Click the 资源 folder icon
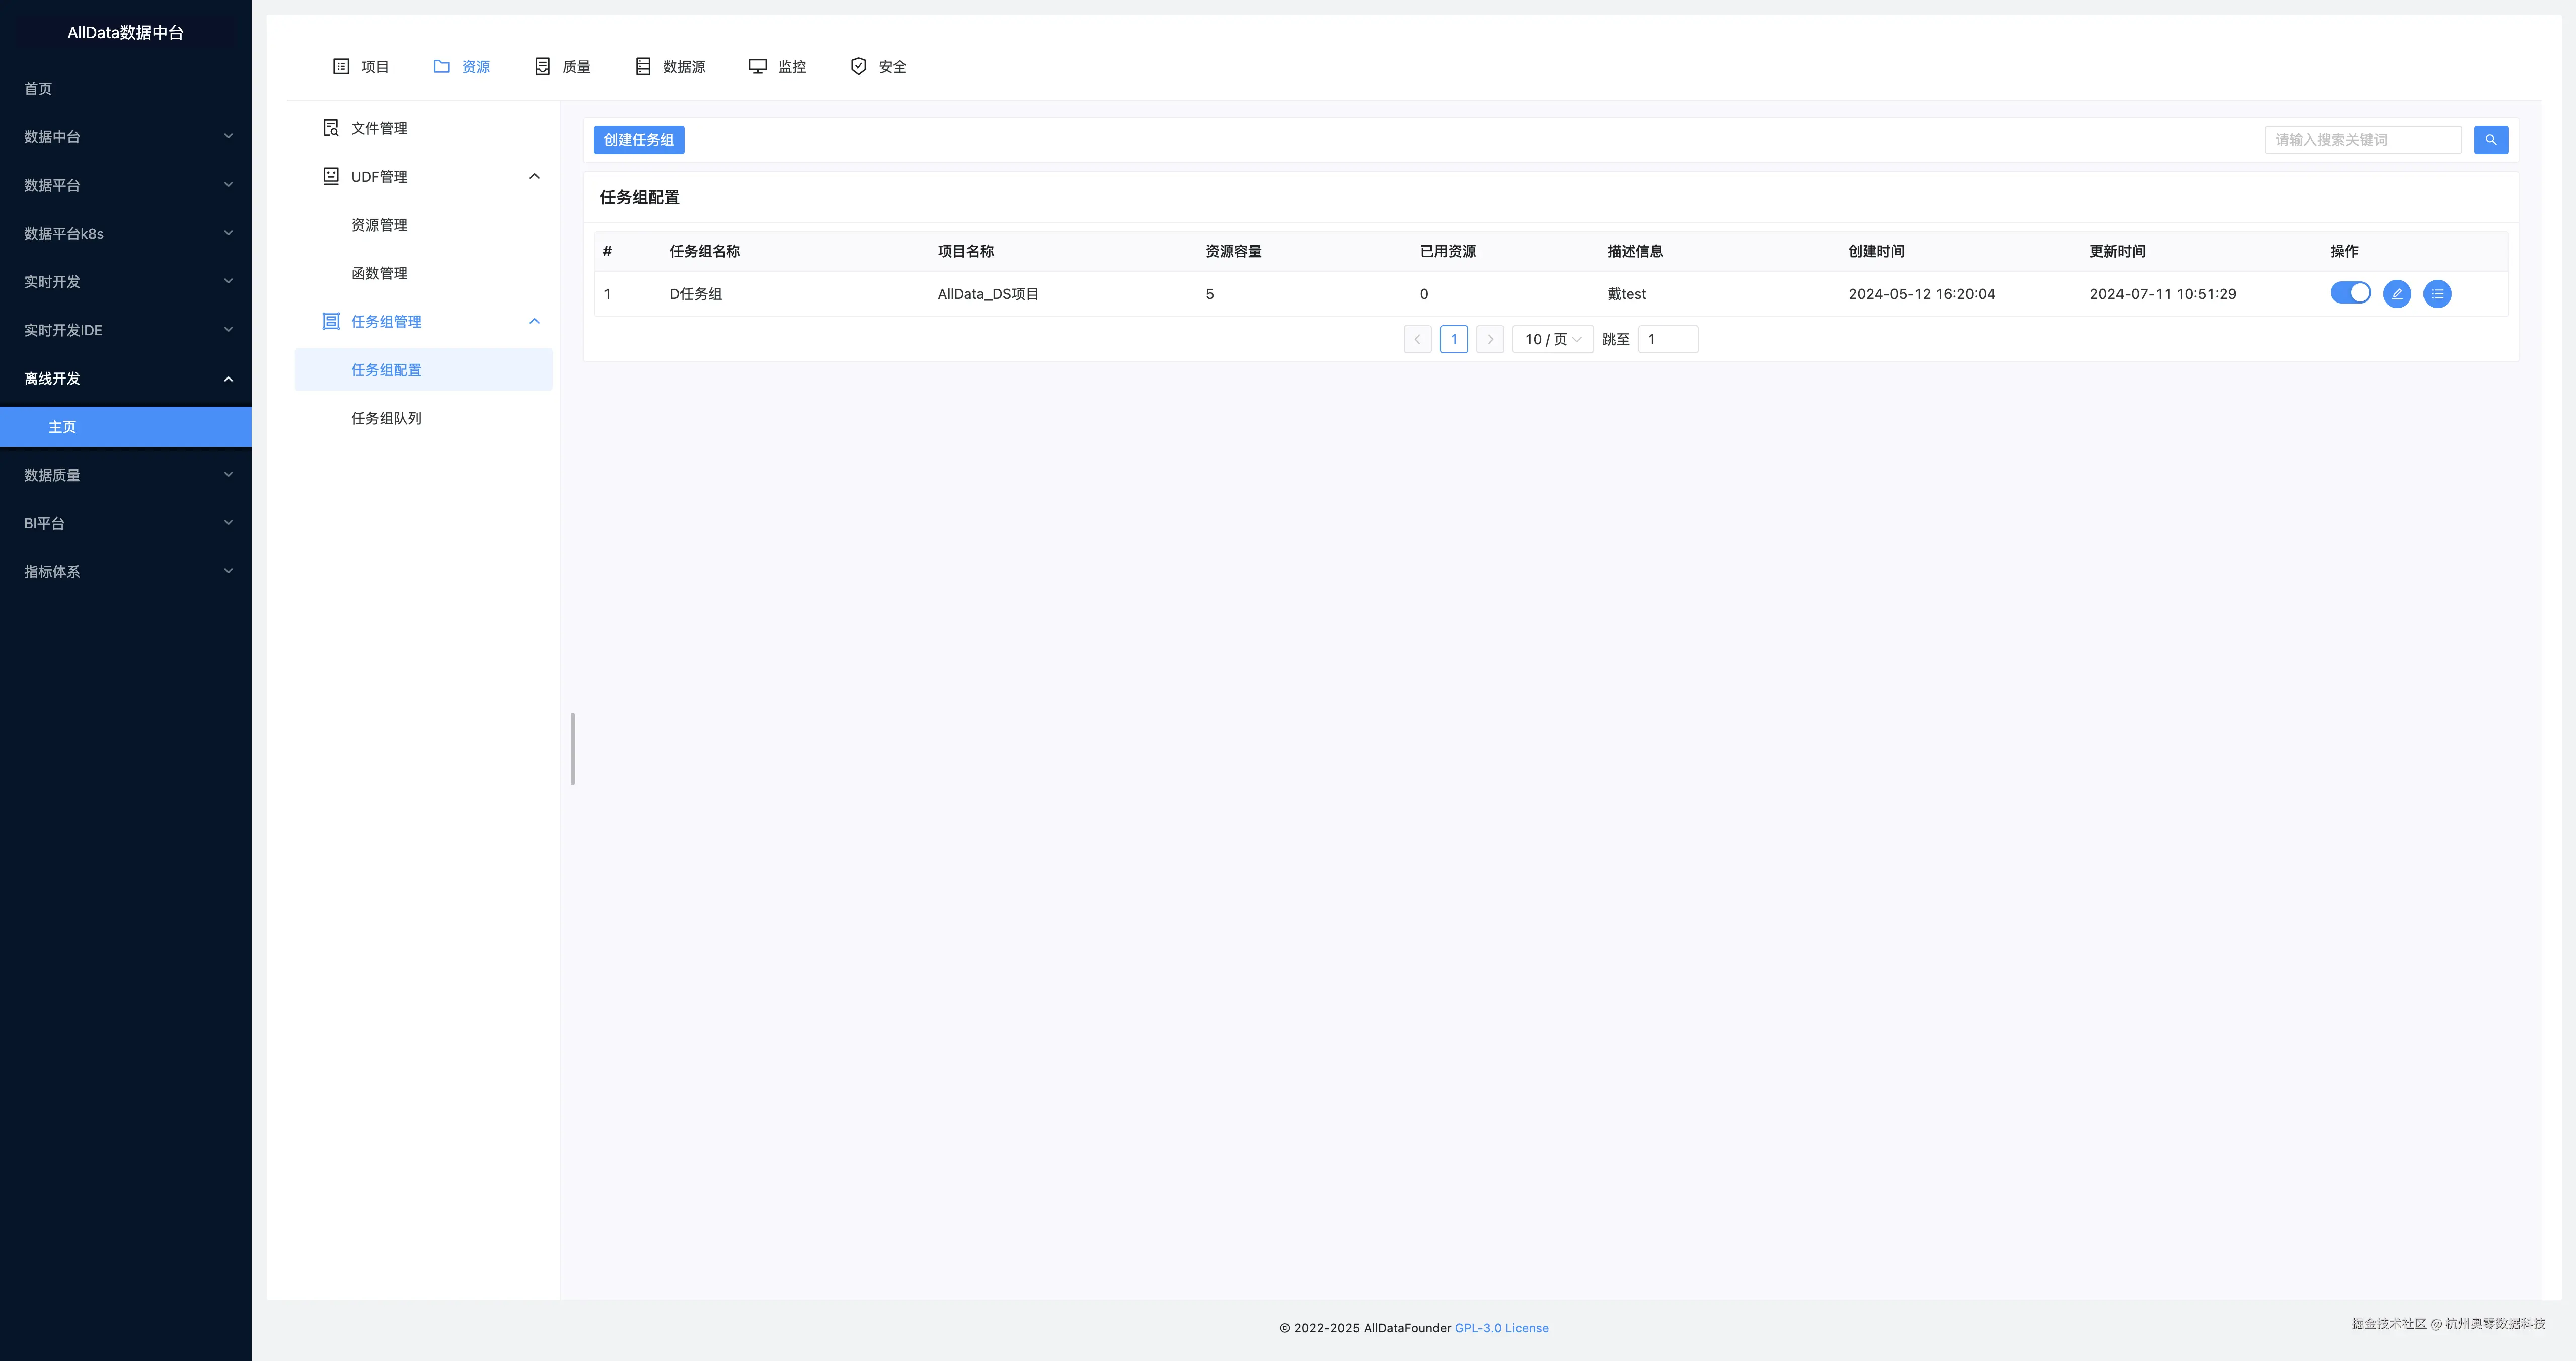 coord(441,66)
